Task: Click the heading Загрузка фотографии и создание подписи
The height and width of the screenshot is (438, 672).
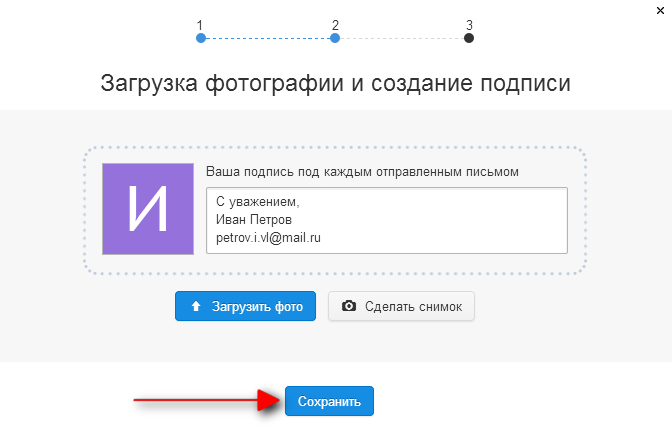Action: coord(336,83)
